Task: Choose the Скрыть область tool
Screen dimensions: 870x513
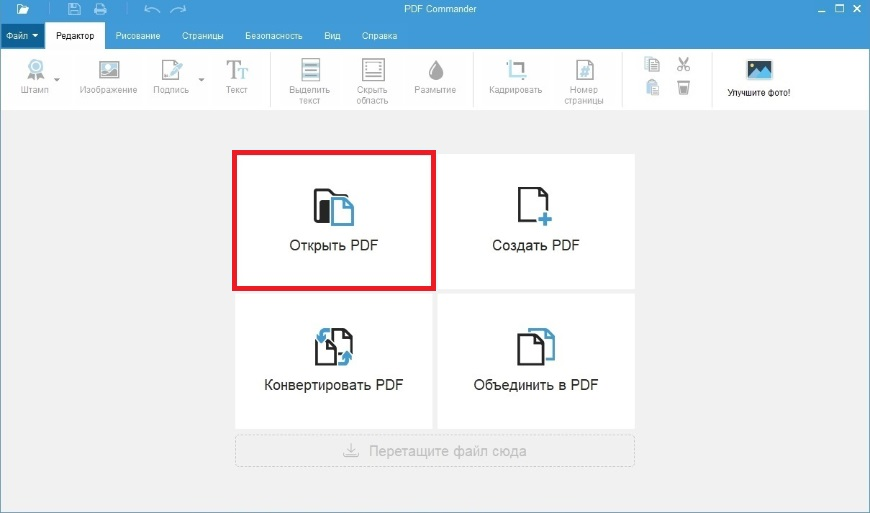Action: point(372,82)
